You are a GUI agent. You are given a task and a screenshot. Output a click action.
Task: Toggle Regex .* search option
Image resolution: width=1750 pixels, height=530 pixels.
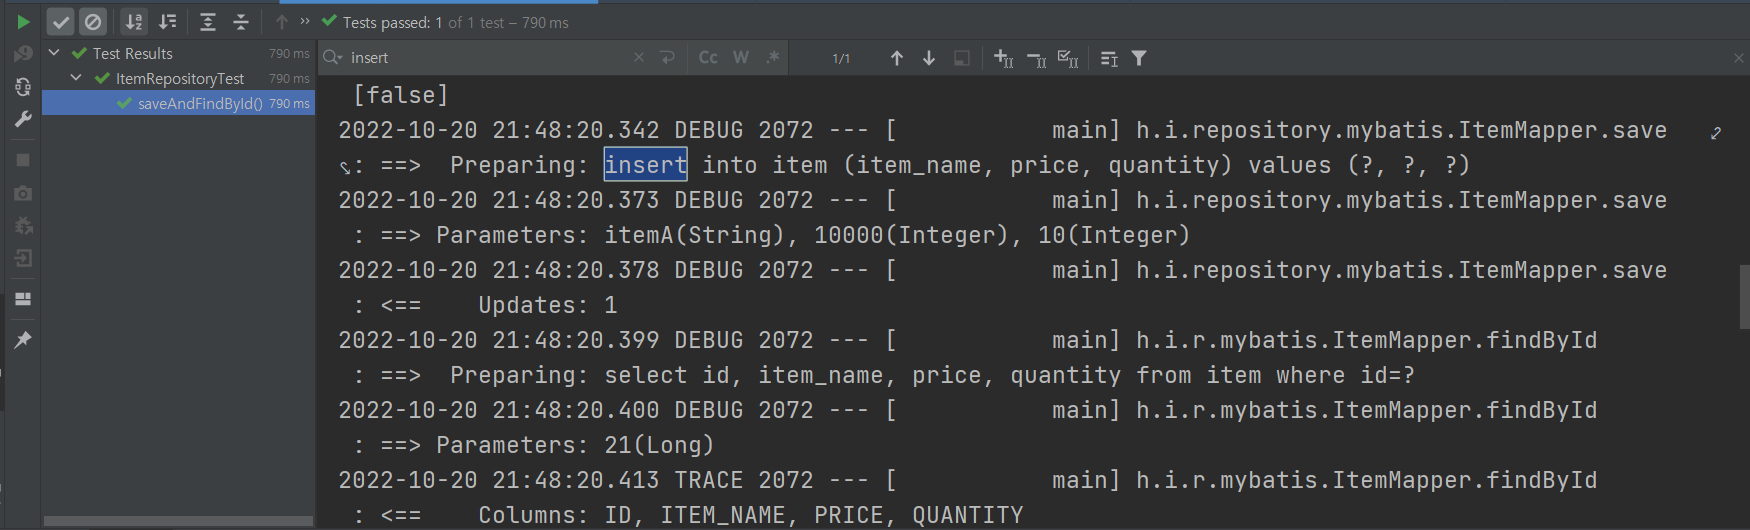[x=773, y=58]
